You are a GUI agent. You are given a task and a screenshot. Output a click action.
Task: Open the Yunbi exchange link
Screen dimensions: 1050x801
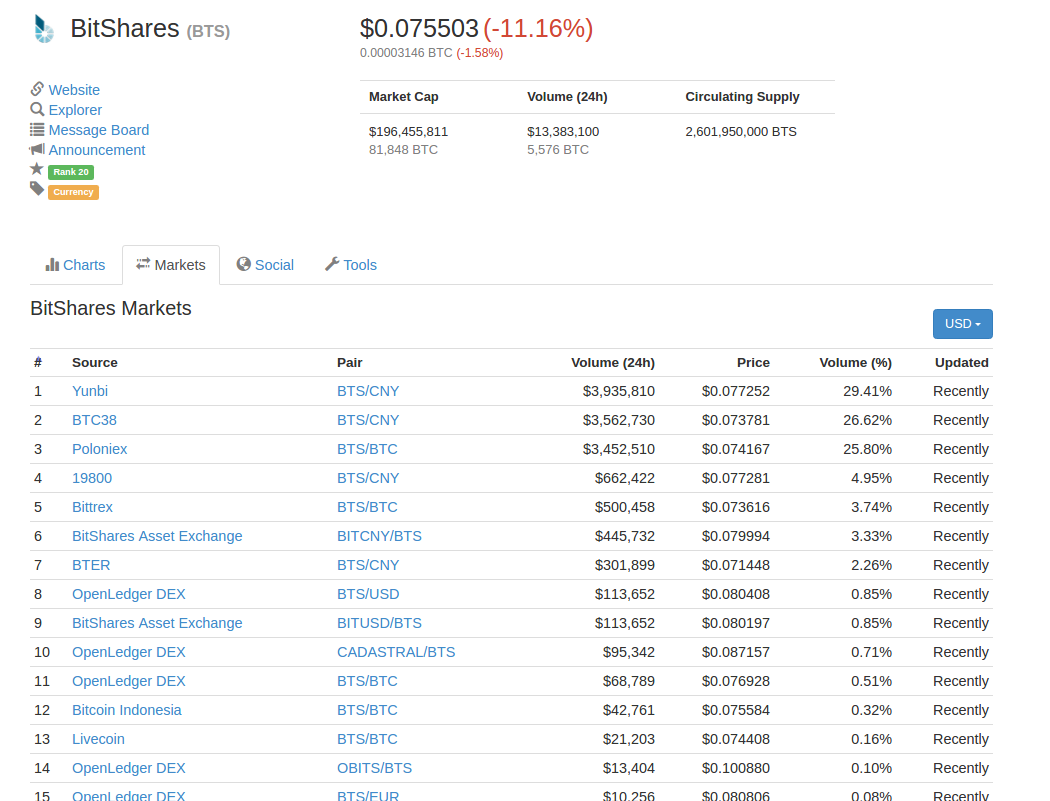[x=90, y=391]
